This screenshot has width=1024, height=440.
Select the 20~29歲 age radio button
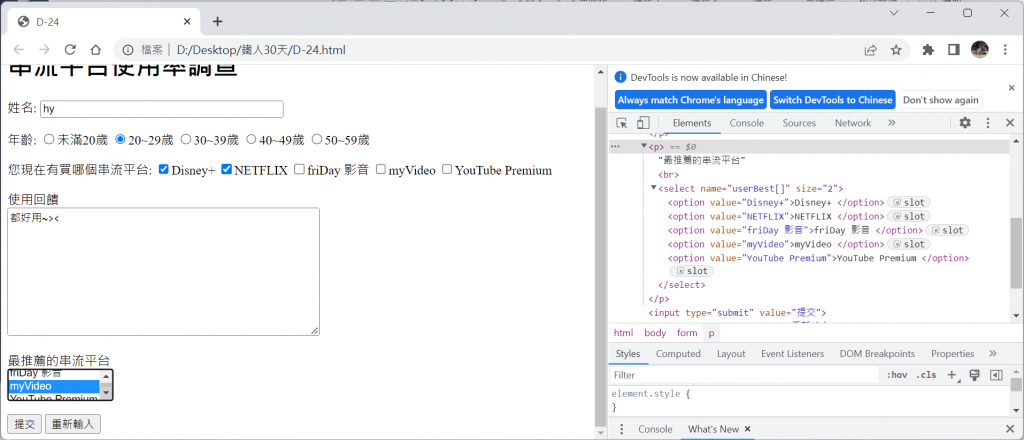pyautogui.click(x=120, y=139)
